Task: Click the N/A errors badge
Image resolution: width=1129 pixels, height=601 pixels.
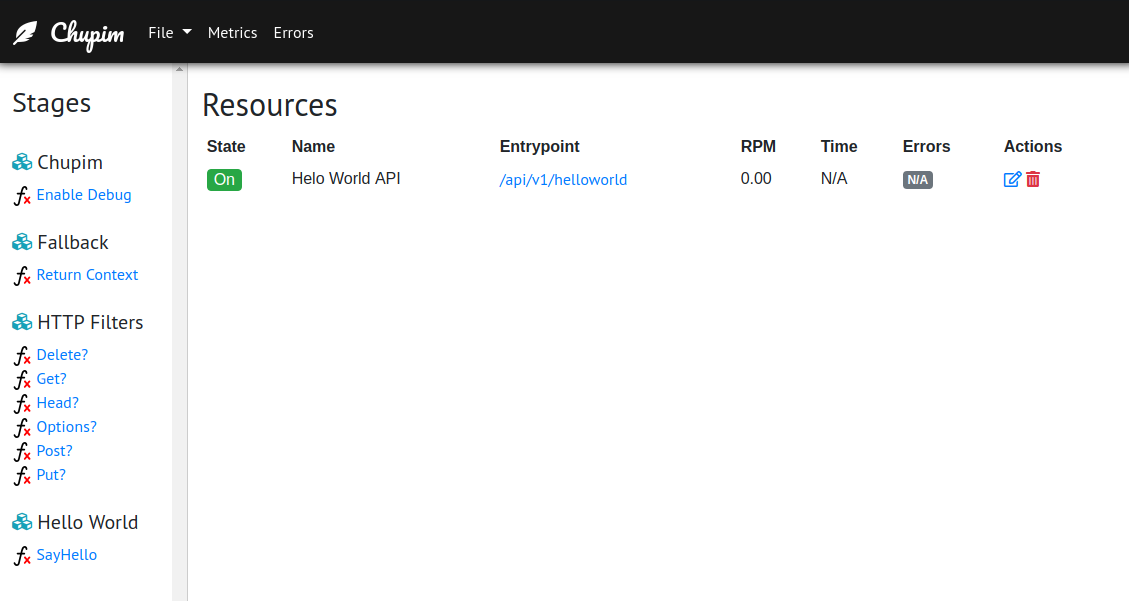Action: (917, 180)
